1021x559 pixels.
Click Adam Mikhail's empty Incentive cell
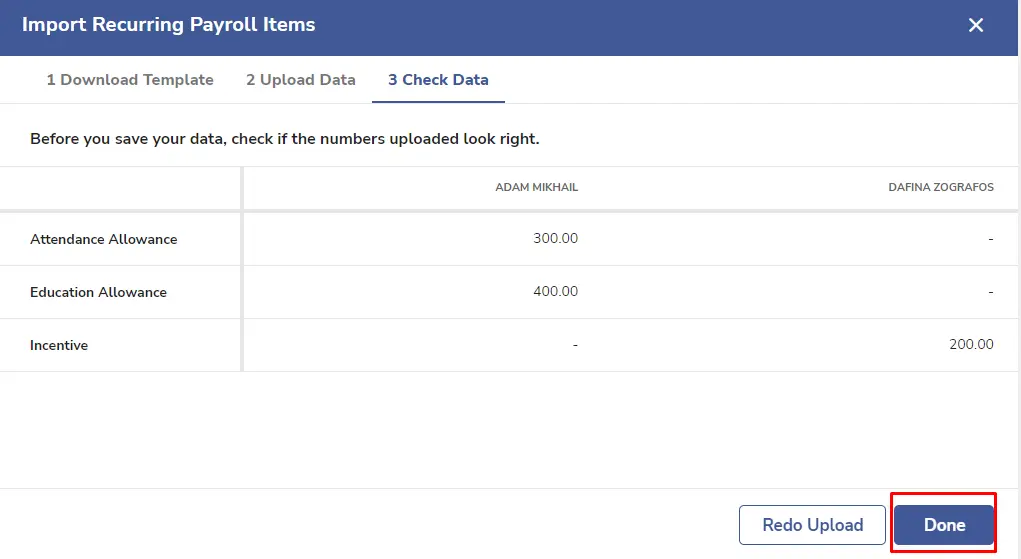tap(575, 345)
